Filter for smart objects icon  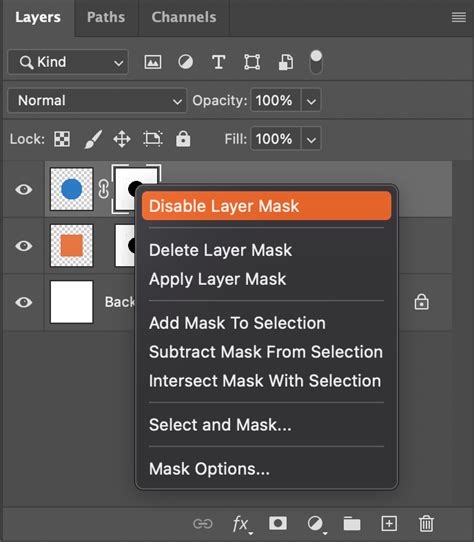pos(286,63)
